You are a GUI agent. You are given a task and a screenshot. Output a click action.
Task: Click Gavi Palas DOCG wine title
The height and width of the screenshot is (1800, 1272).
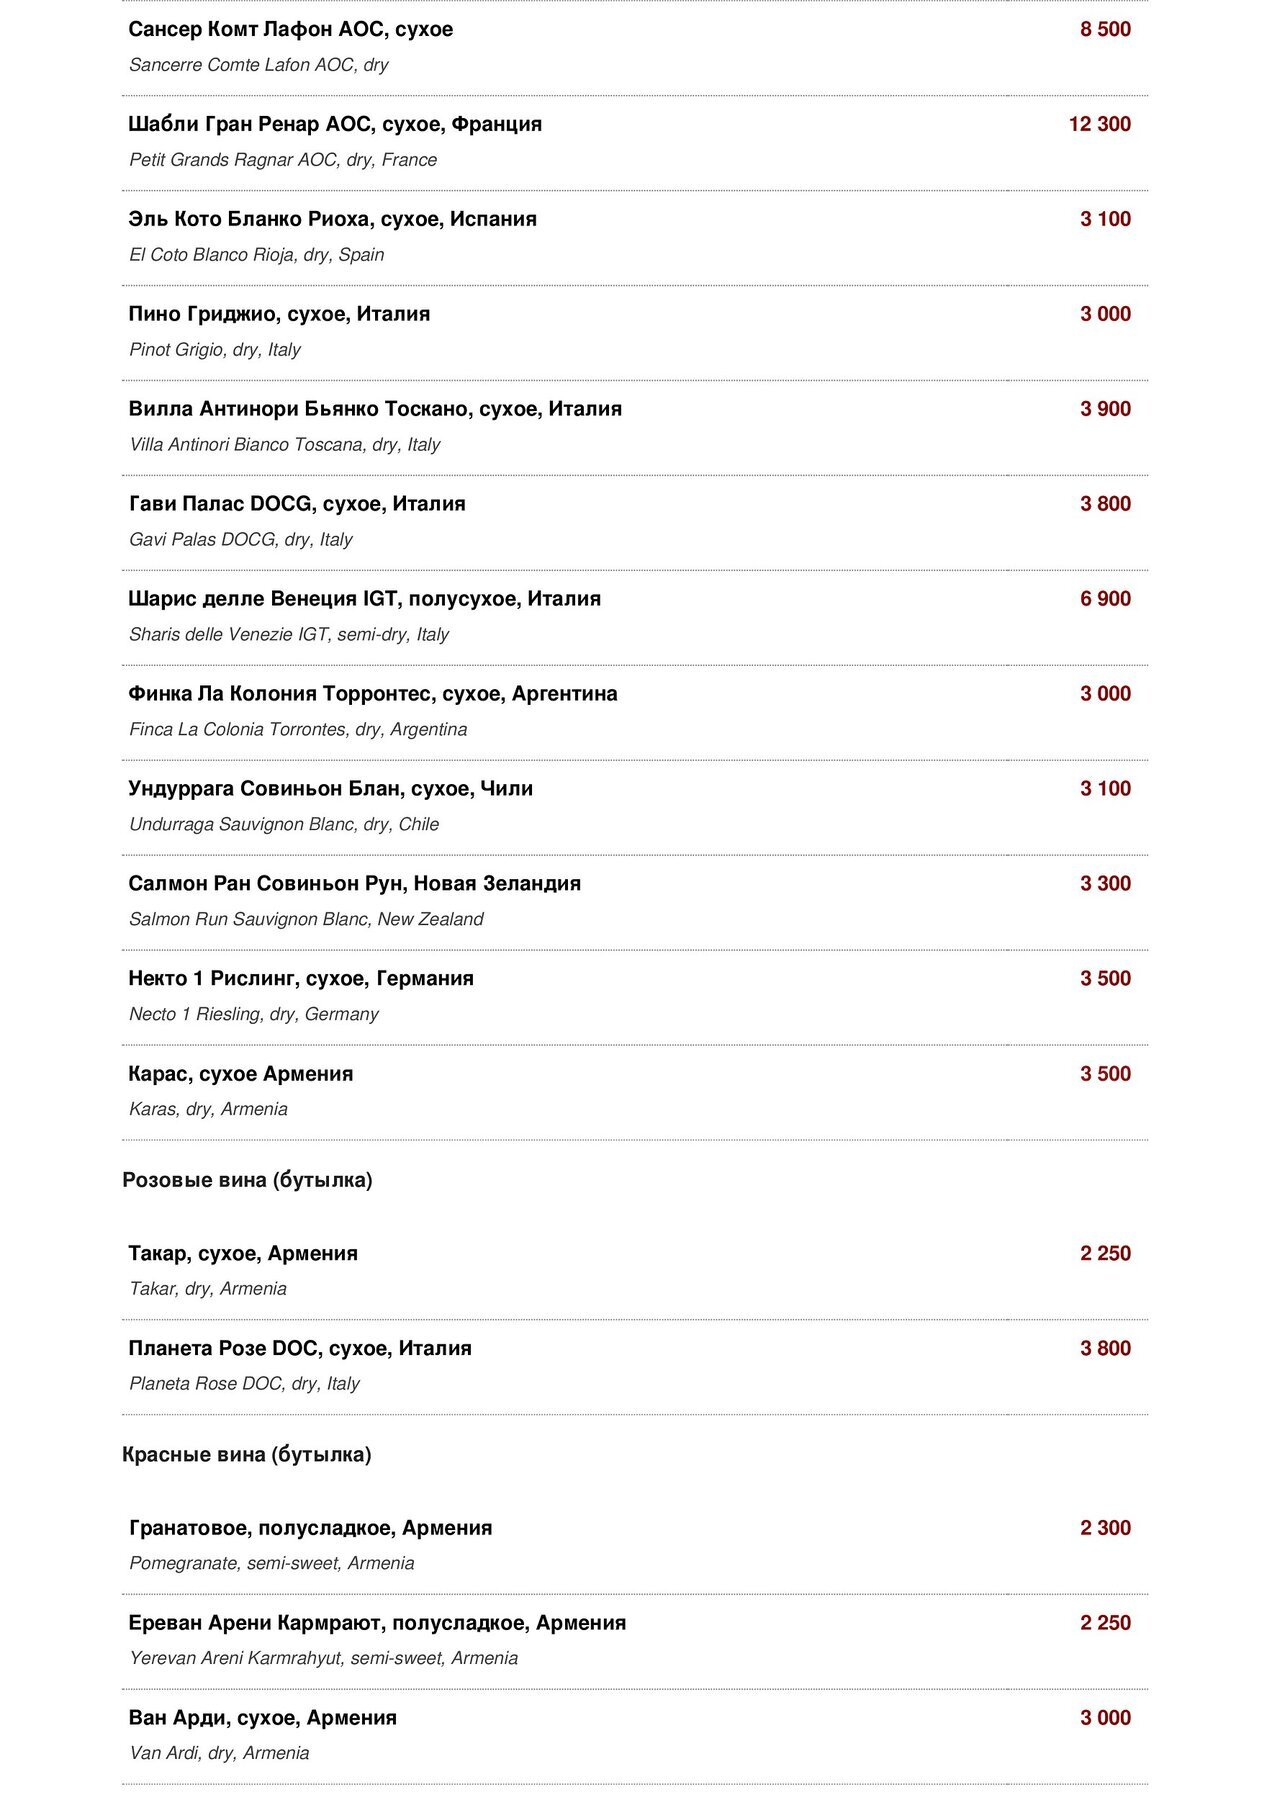tap(297, 504)
